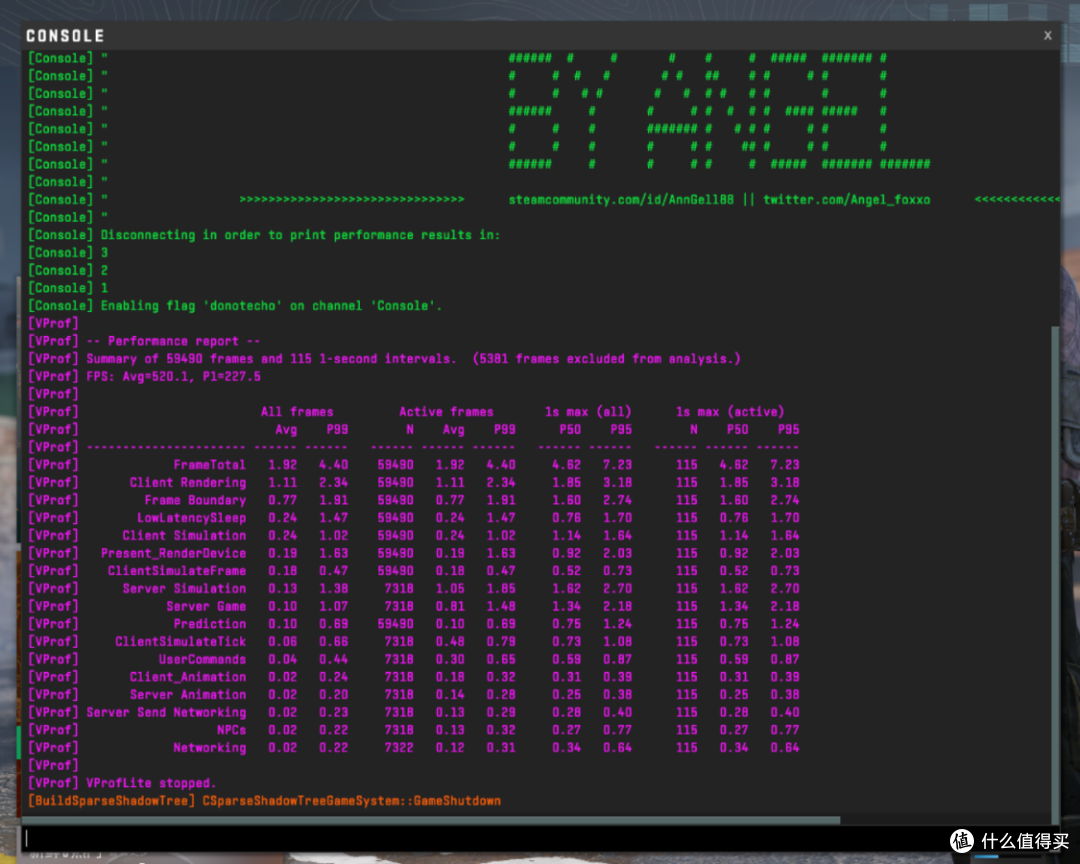Click the Present_RenderDevice row label
The width and height of the screenshot is (1080, 864).
[174, 553]
